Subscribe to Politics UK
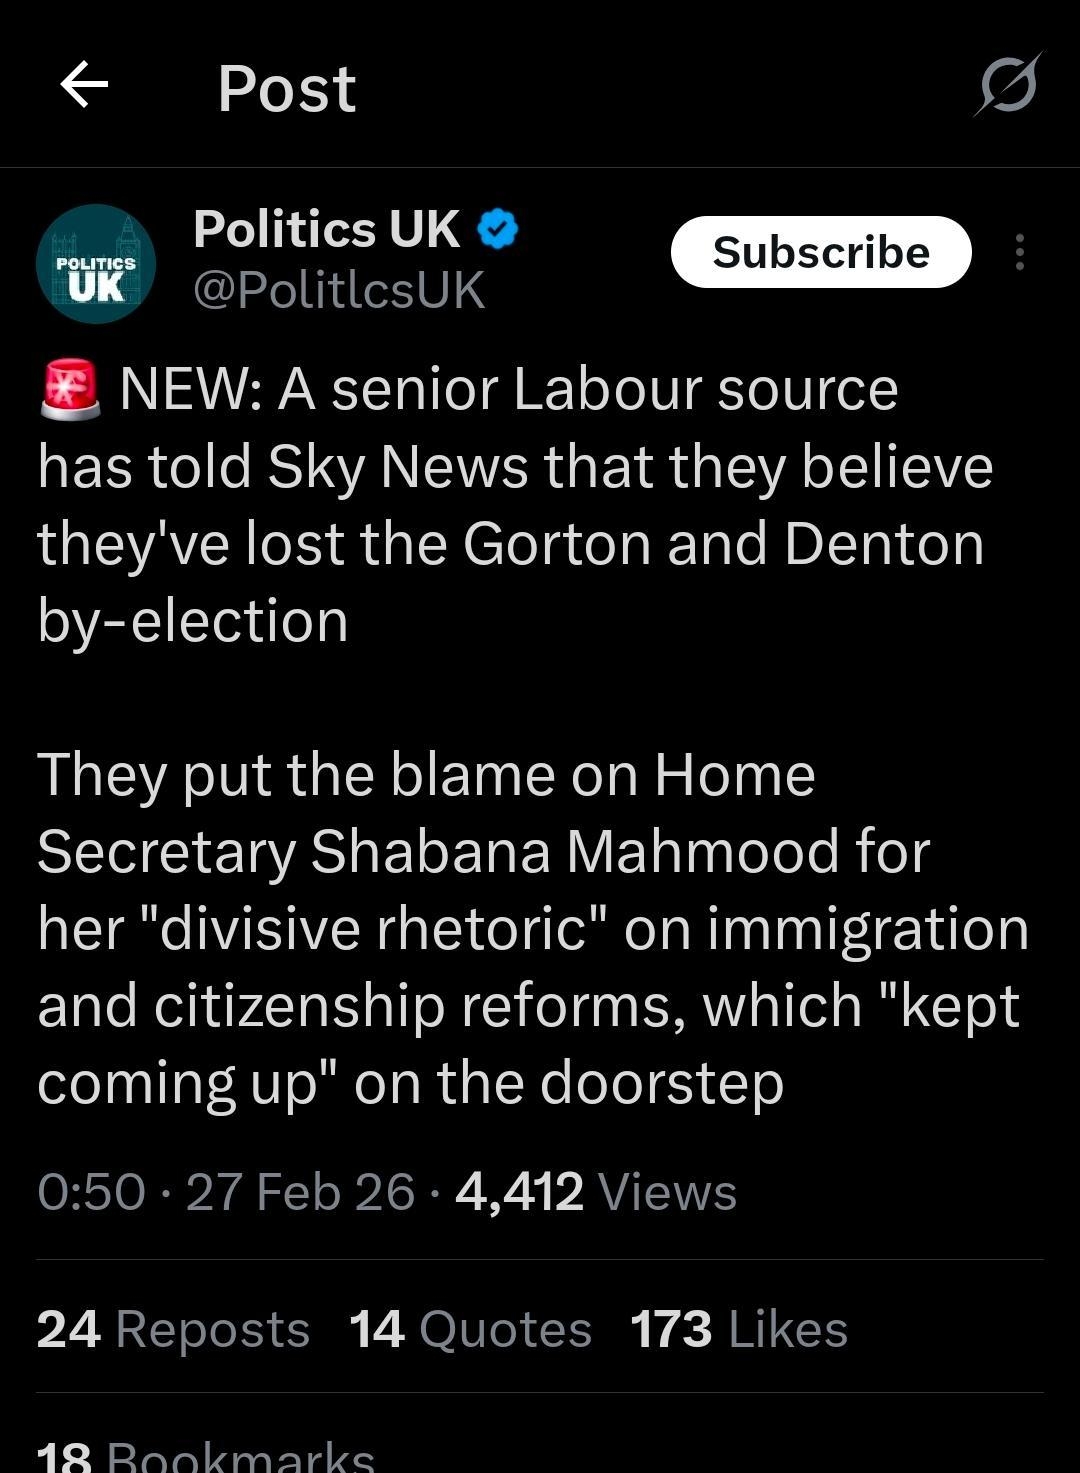The height and width of the screenshot is (1473, 1080). pyautogui.click(x=820, y=252)
